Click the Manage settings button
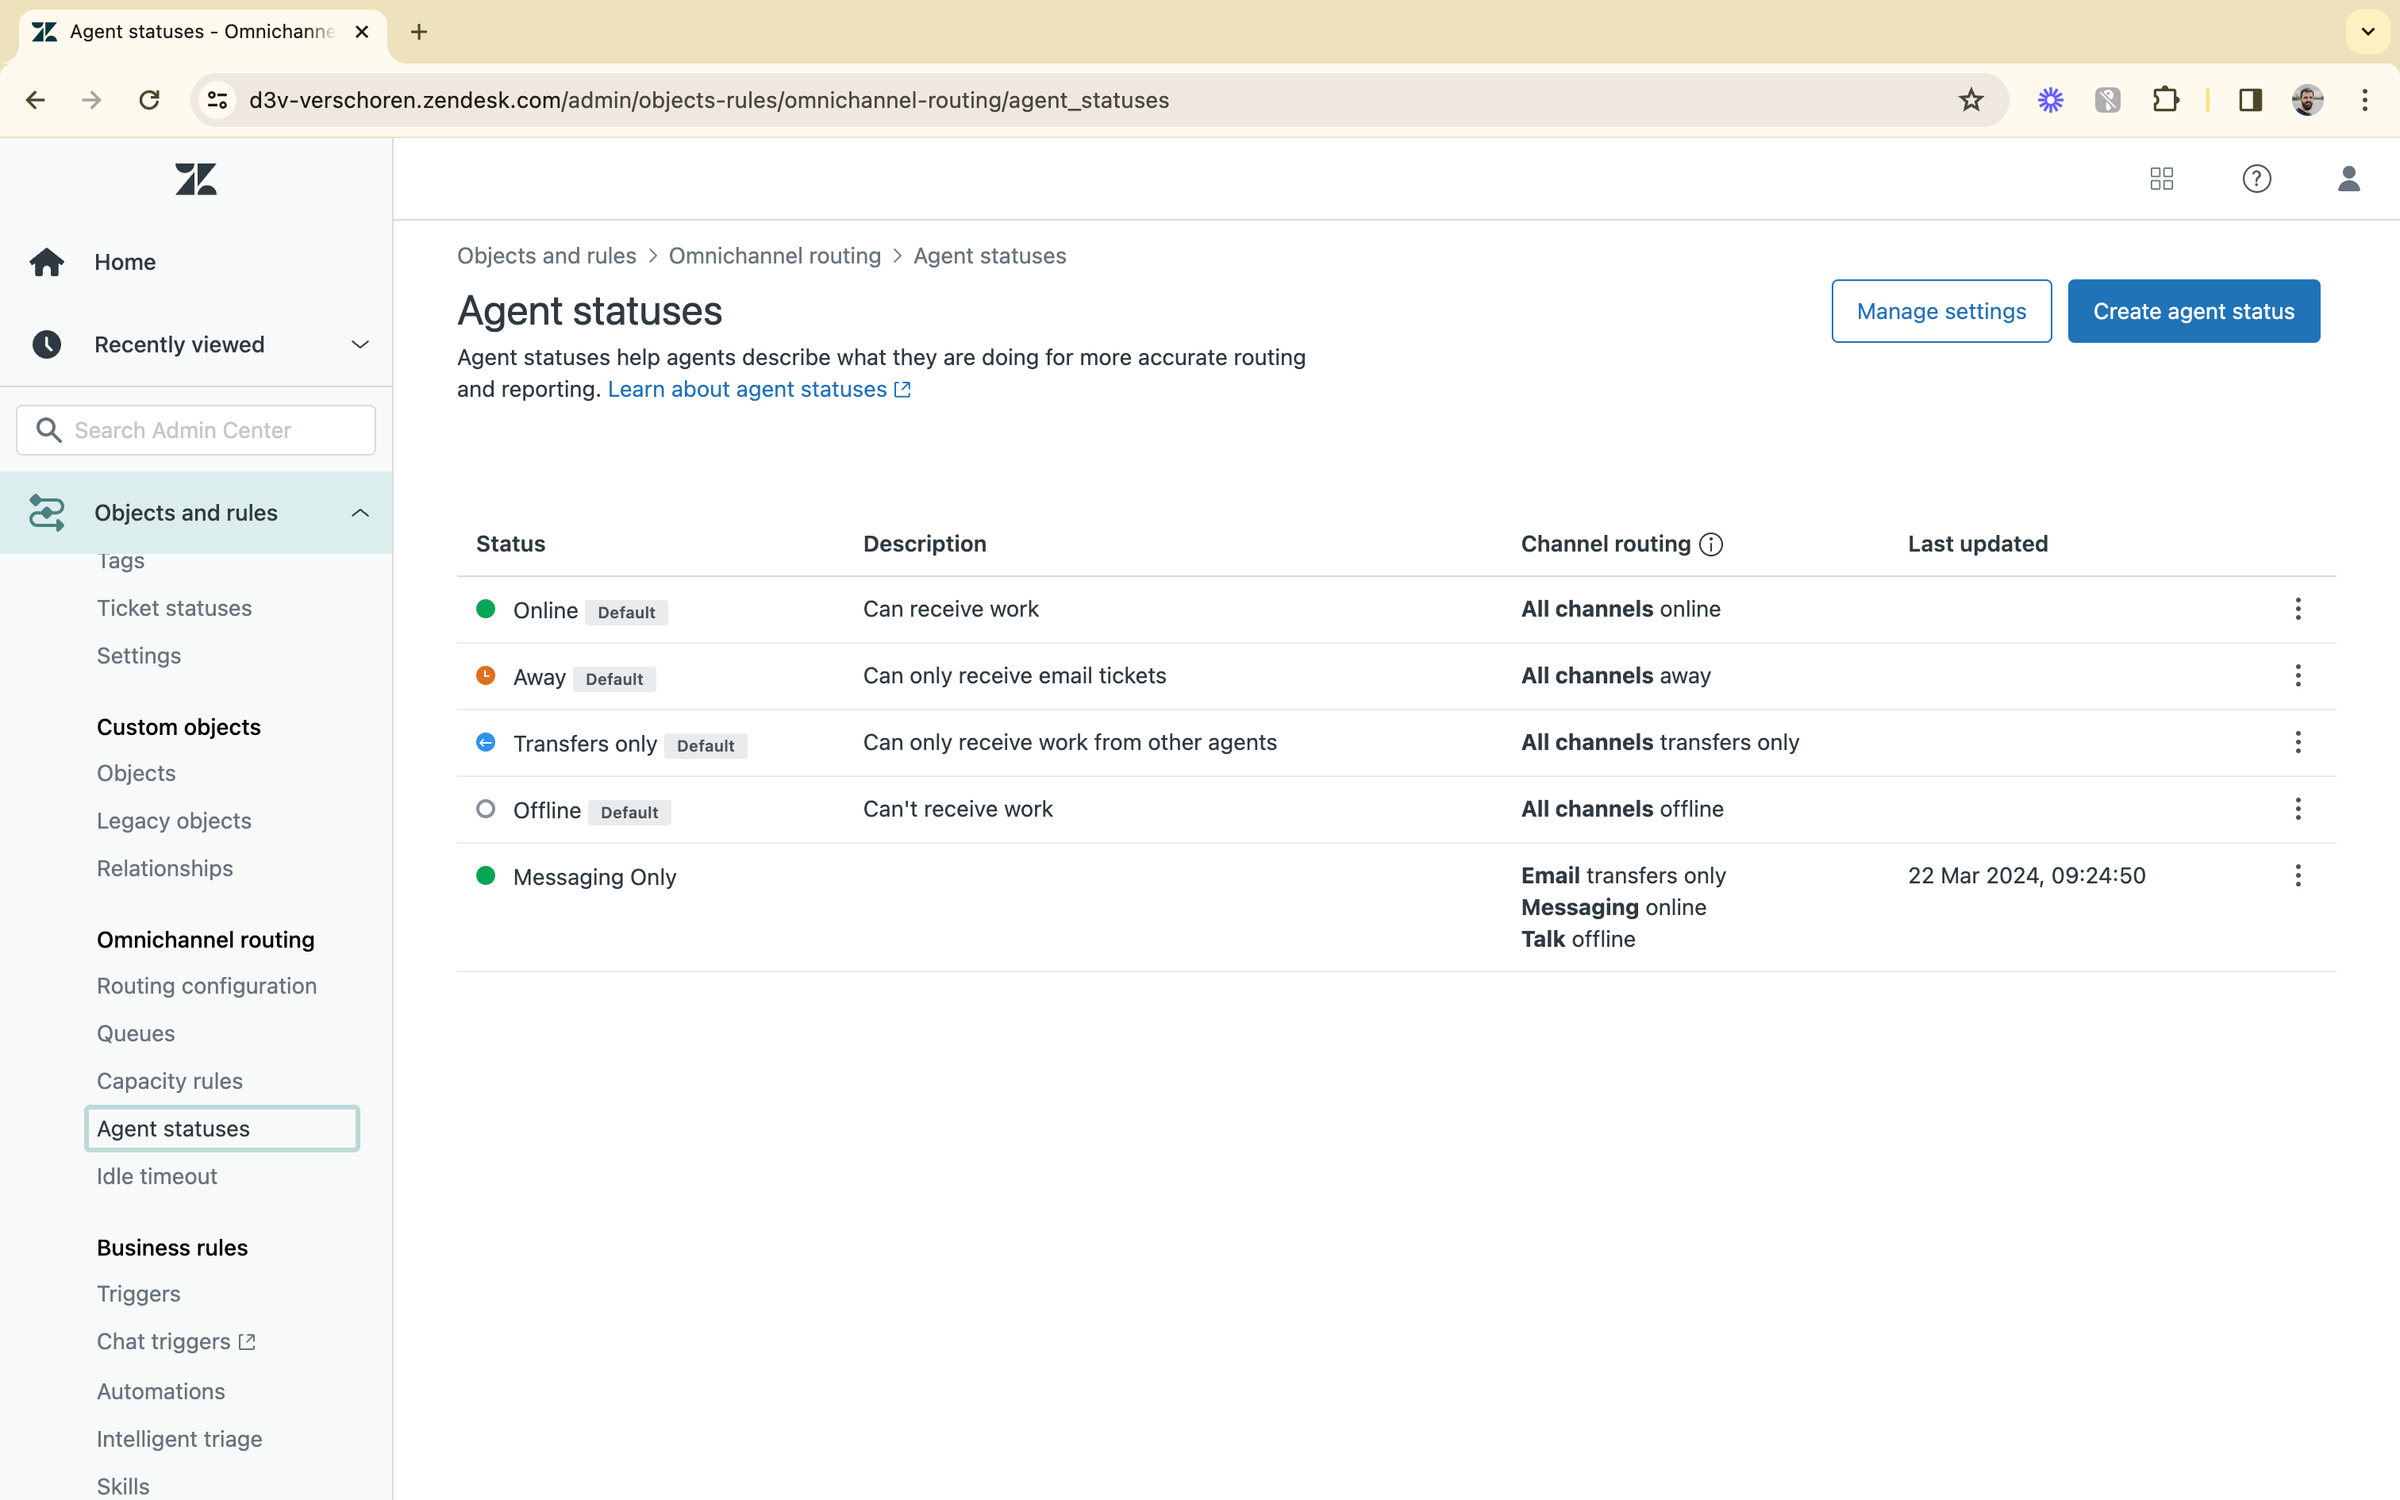2400x1500 pixels. 1941,311
